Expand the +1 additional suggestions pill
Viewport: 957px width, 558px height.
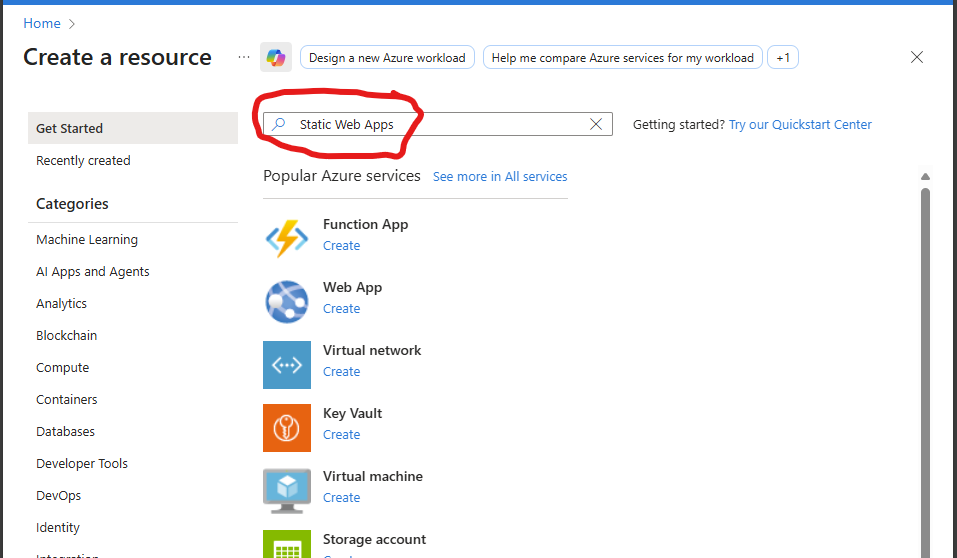783,58
